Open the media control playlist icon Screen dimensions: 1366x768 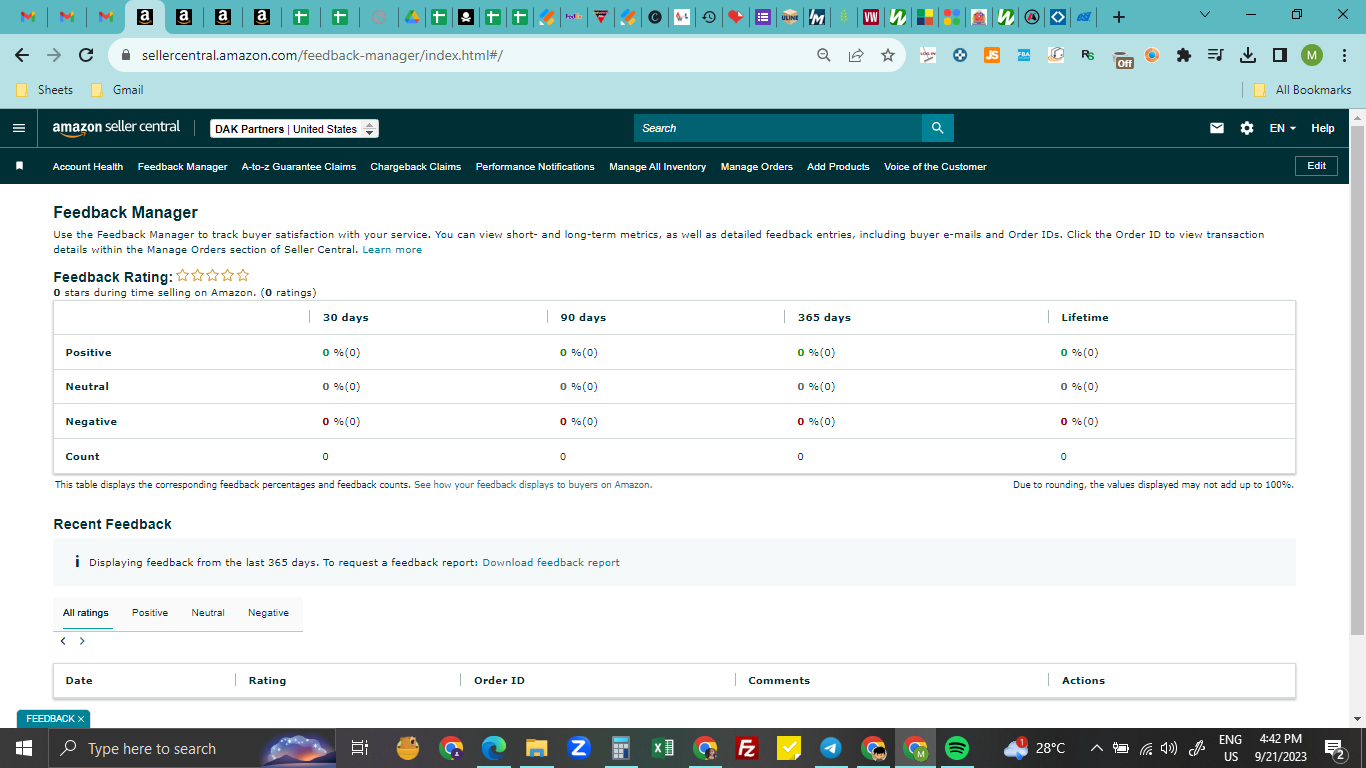(1216, 55)
